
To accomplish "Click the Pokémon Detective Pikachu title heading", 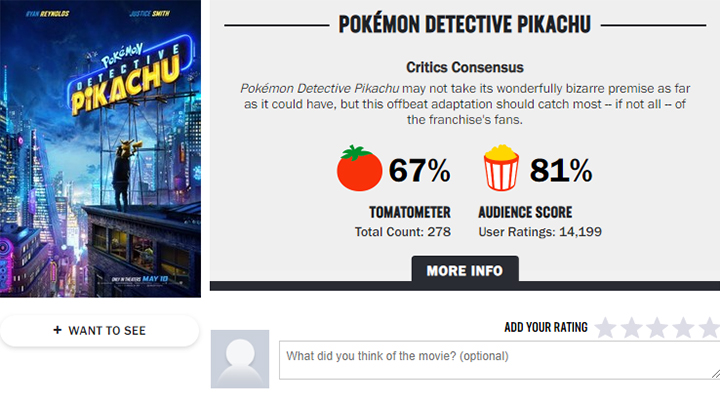I will [x=465, y=25].
